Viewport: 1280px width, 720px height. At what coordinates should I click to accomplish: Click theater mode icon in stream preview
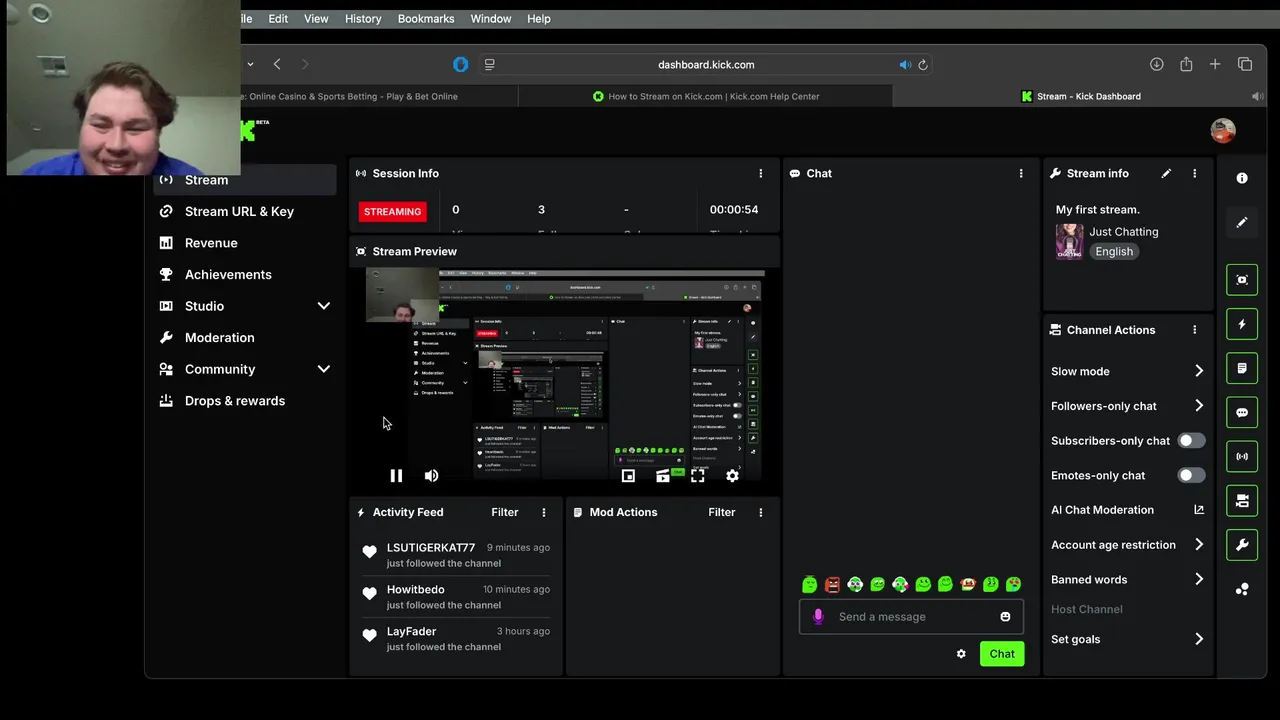click(x=662, y=476)
